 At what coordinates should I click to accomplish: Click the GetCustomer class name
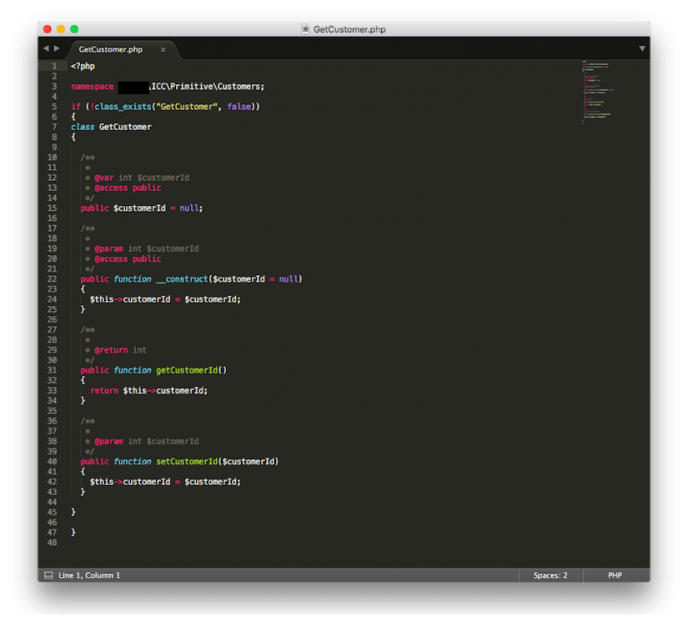pos(125,127)
